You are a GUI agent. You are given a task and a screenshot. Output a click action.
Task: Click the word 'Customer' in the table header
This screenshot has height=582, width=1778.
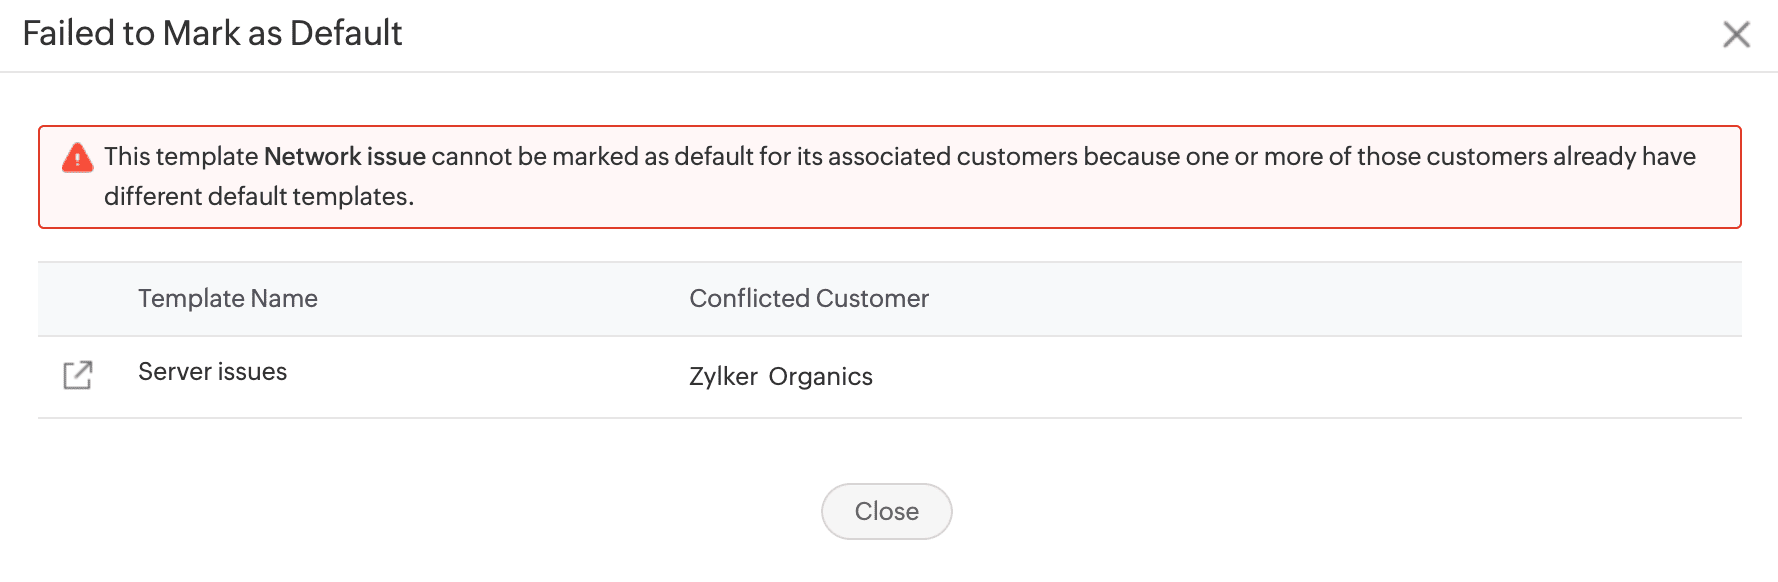(x=872, y=299)
